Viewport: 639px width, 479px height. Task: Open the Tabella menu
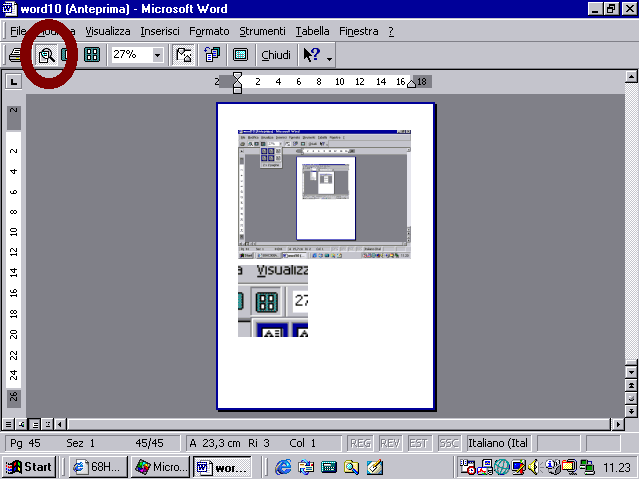tap(312, 31)
